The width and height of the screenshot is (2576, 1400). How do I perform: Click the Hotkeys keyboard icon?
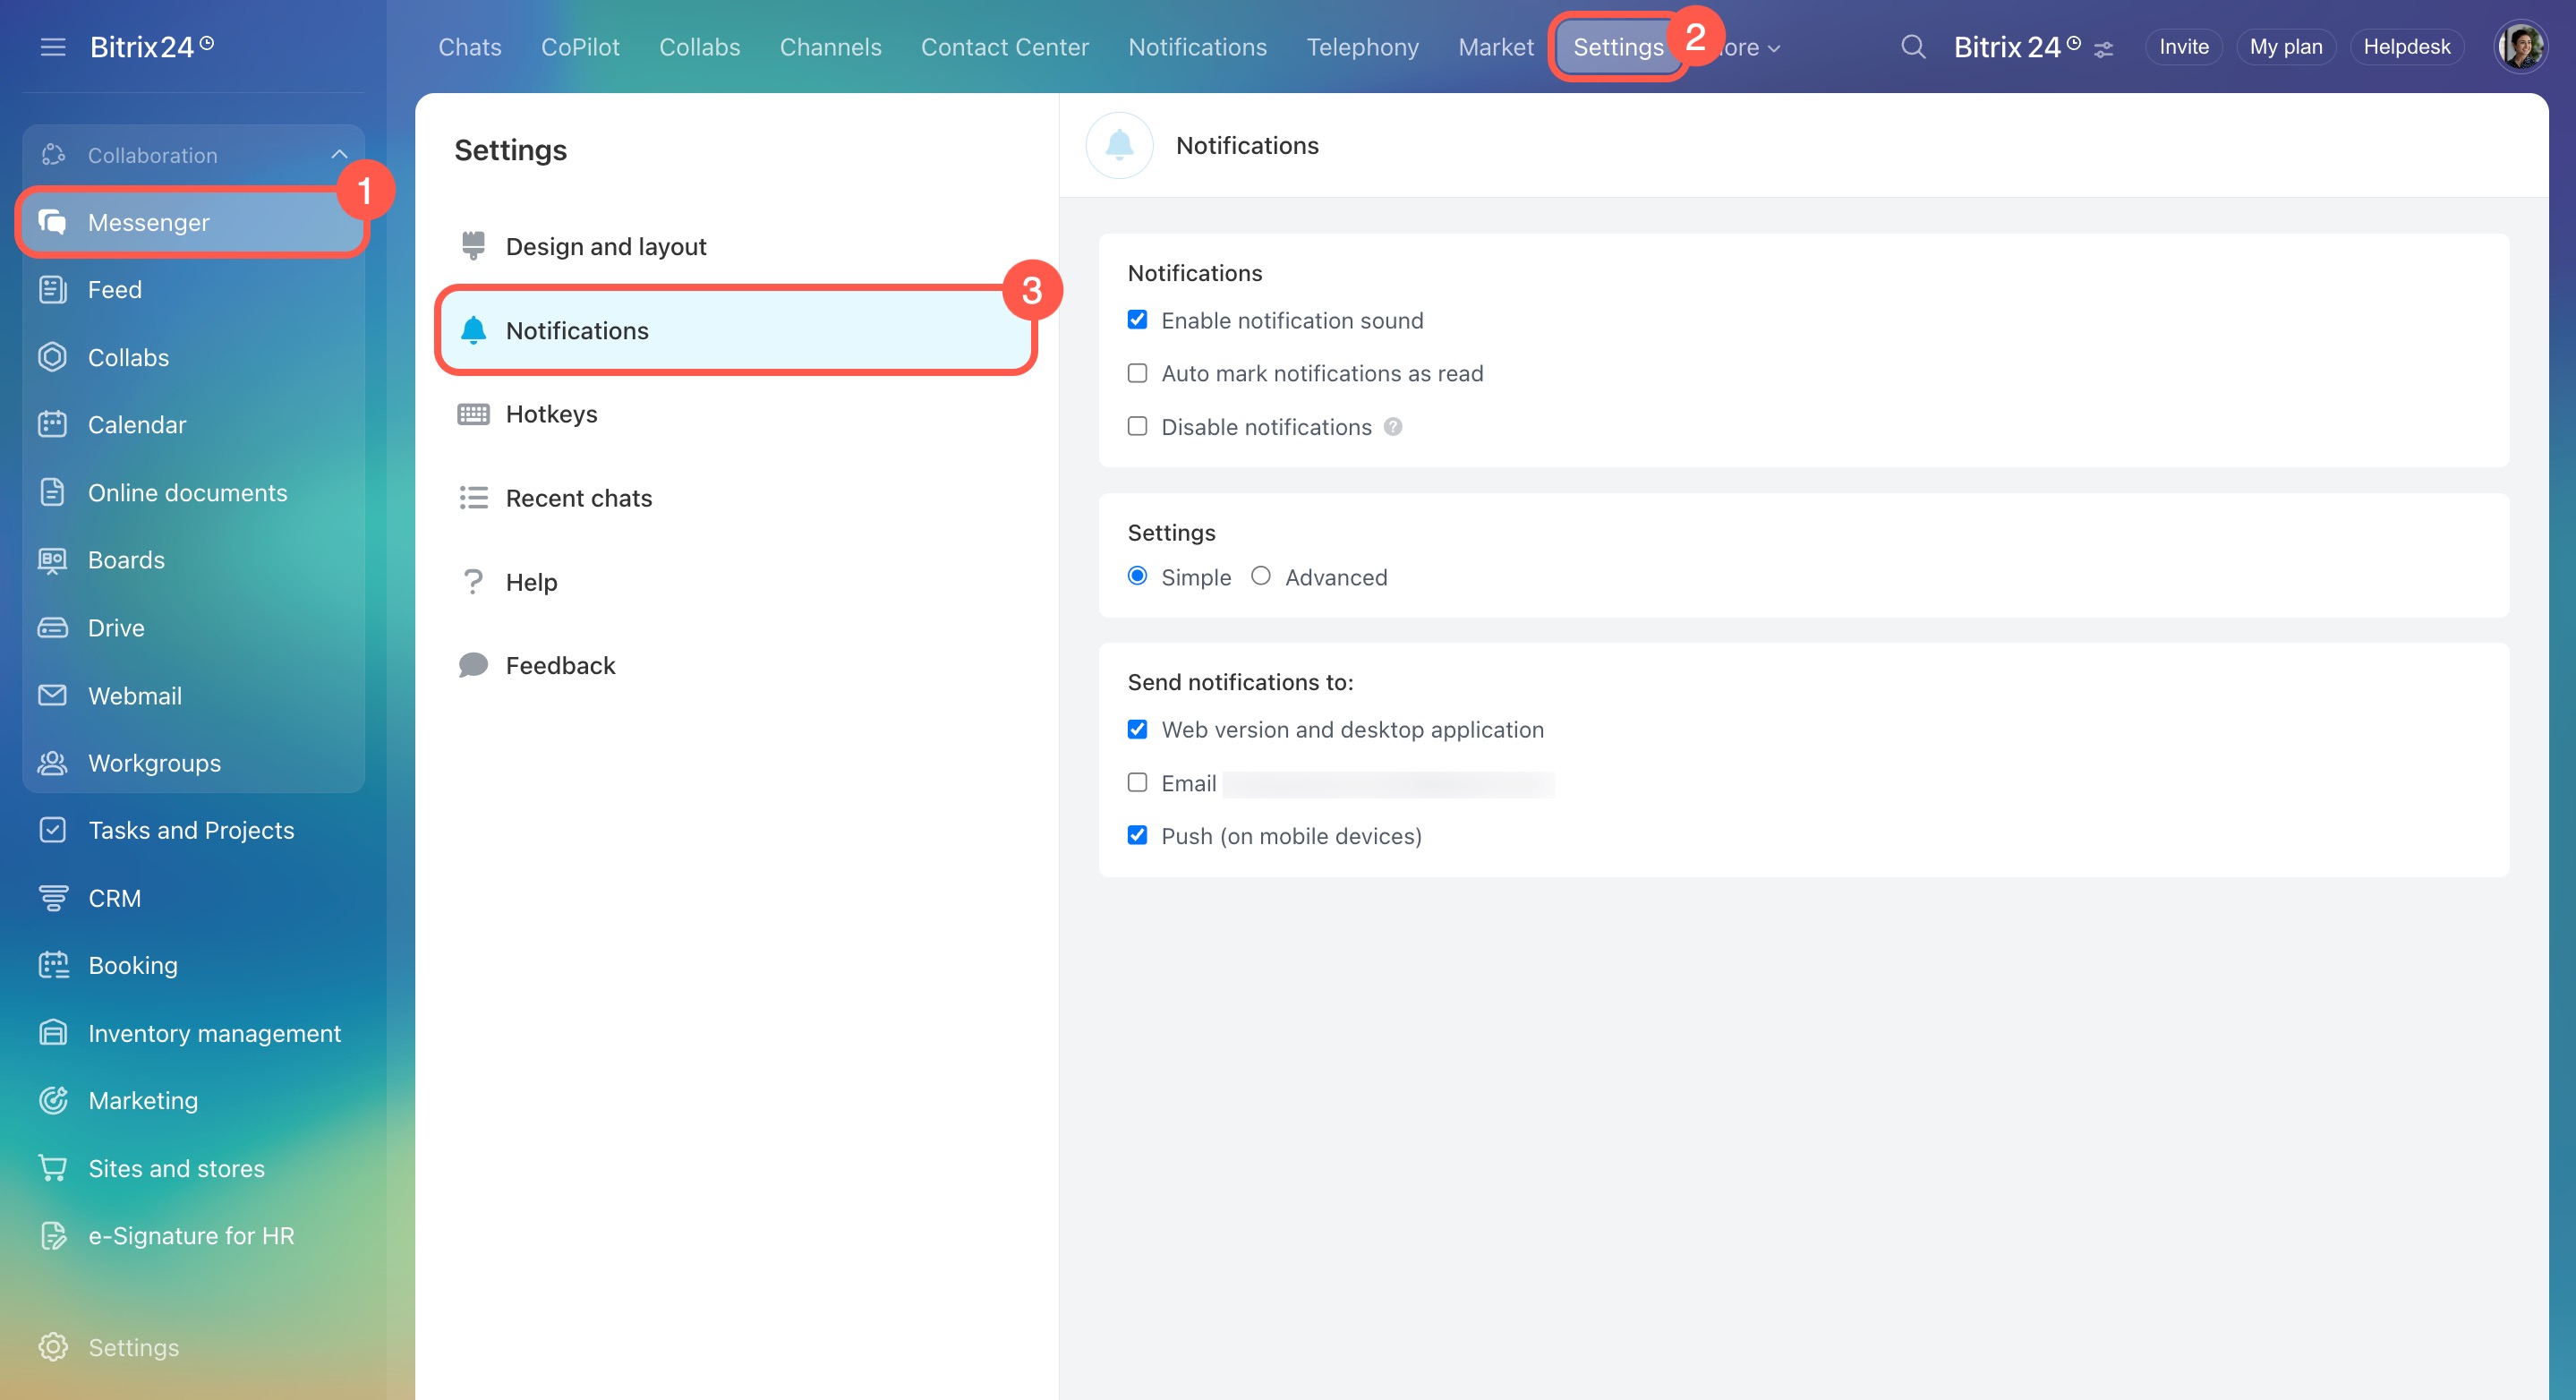(x=473, y=414)
